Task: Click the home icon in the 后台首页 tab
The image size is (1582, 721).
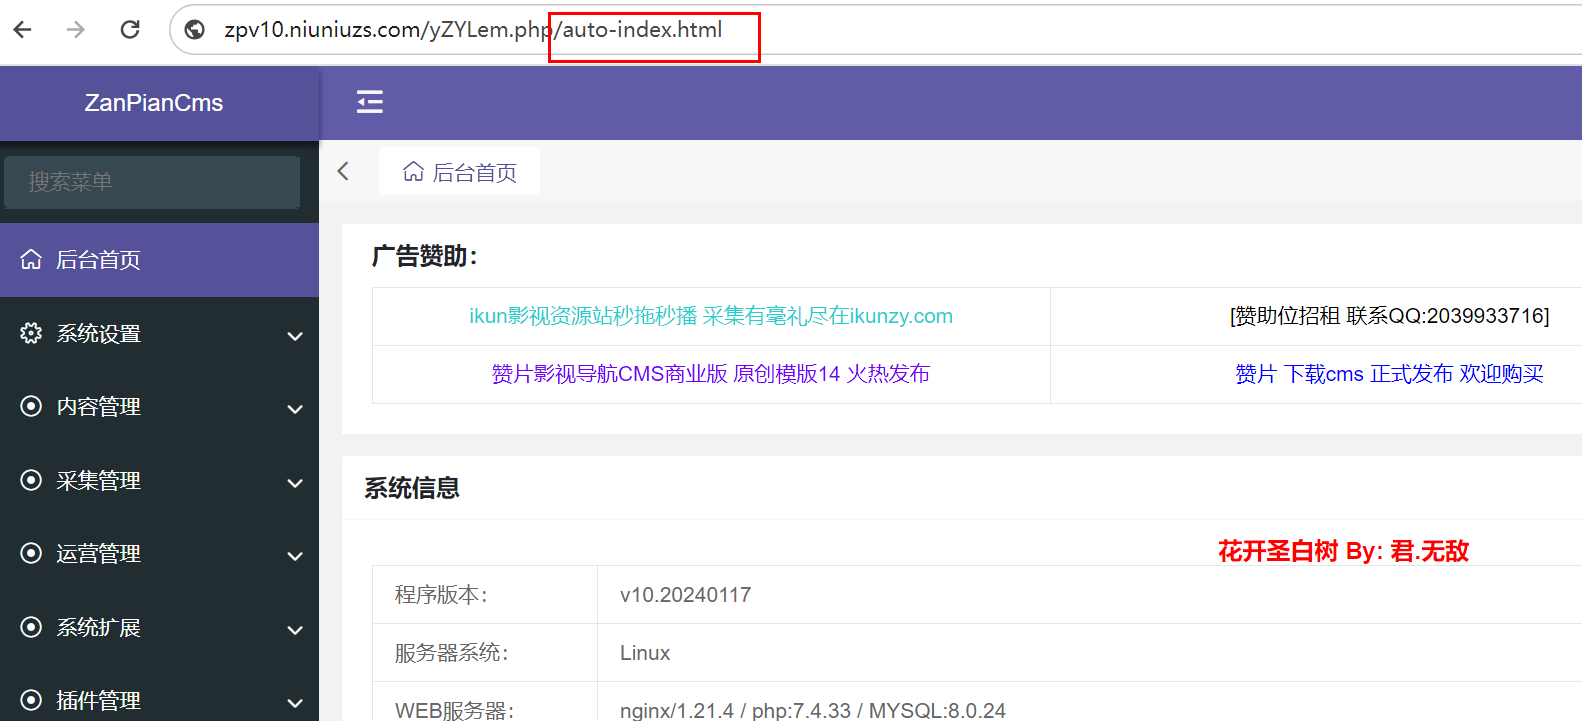Action: click(413, 172)
